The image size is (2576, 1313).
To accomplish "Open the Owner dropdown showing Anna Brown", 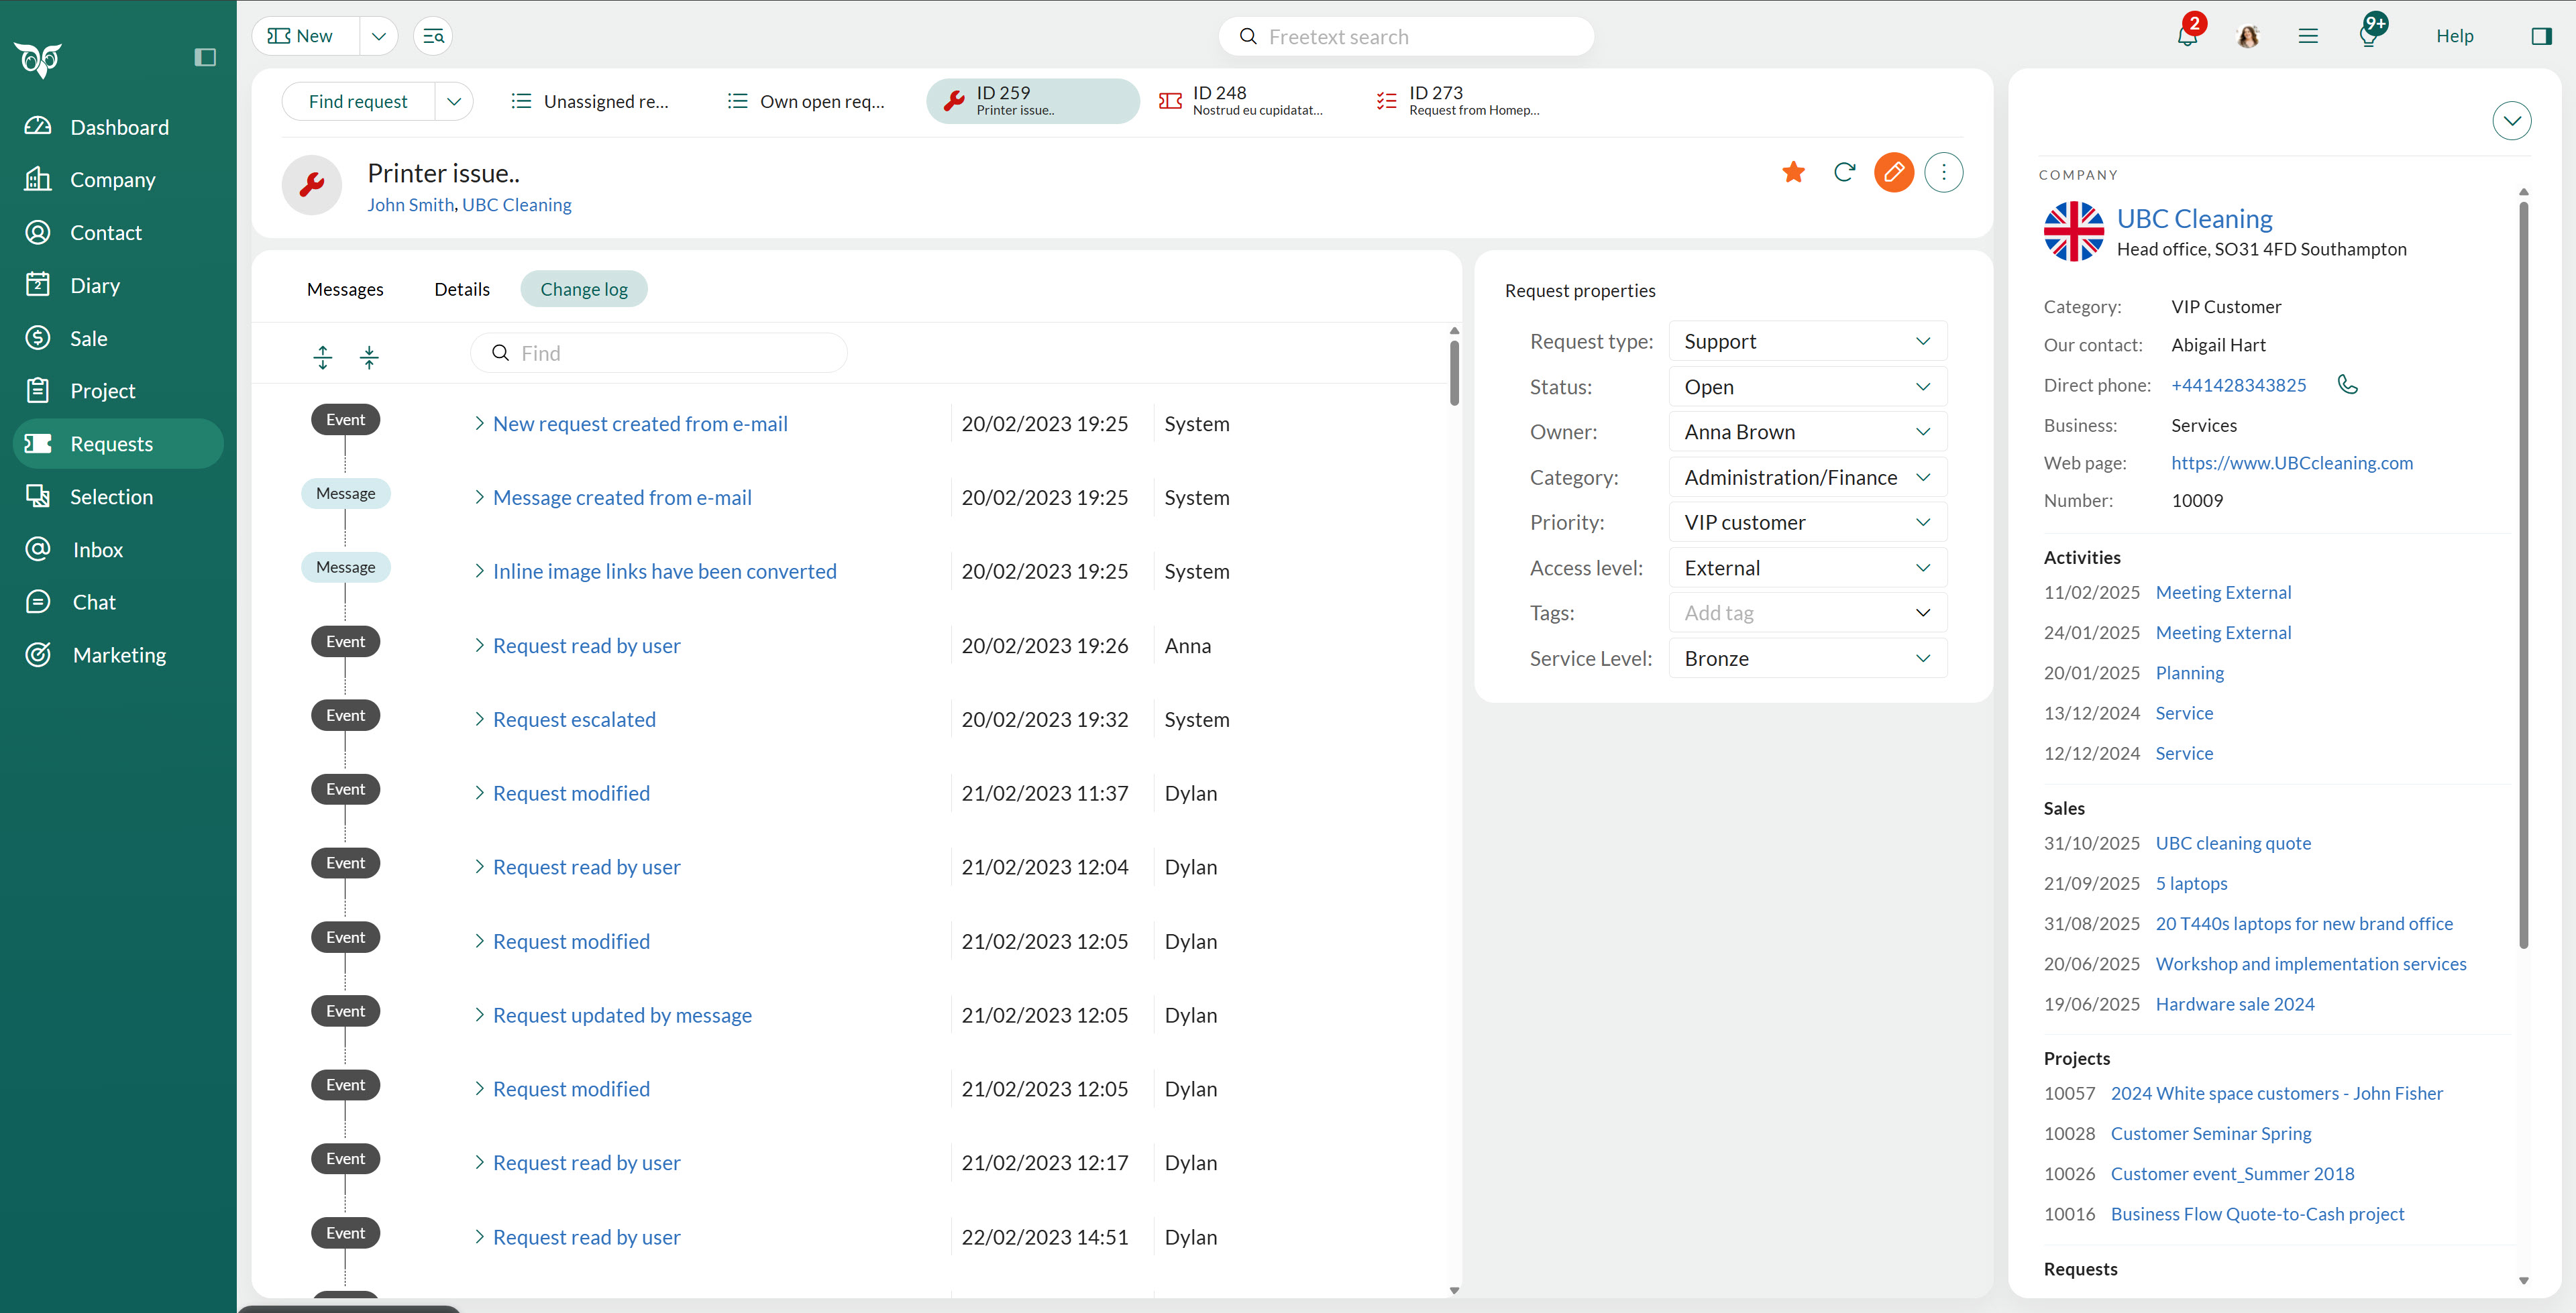I will [1807, 432].
